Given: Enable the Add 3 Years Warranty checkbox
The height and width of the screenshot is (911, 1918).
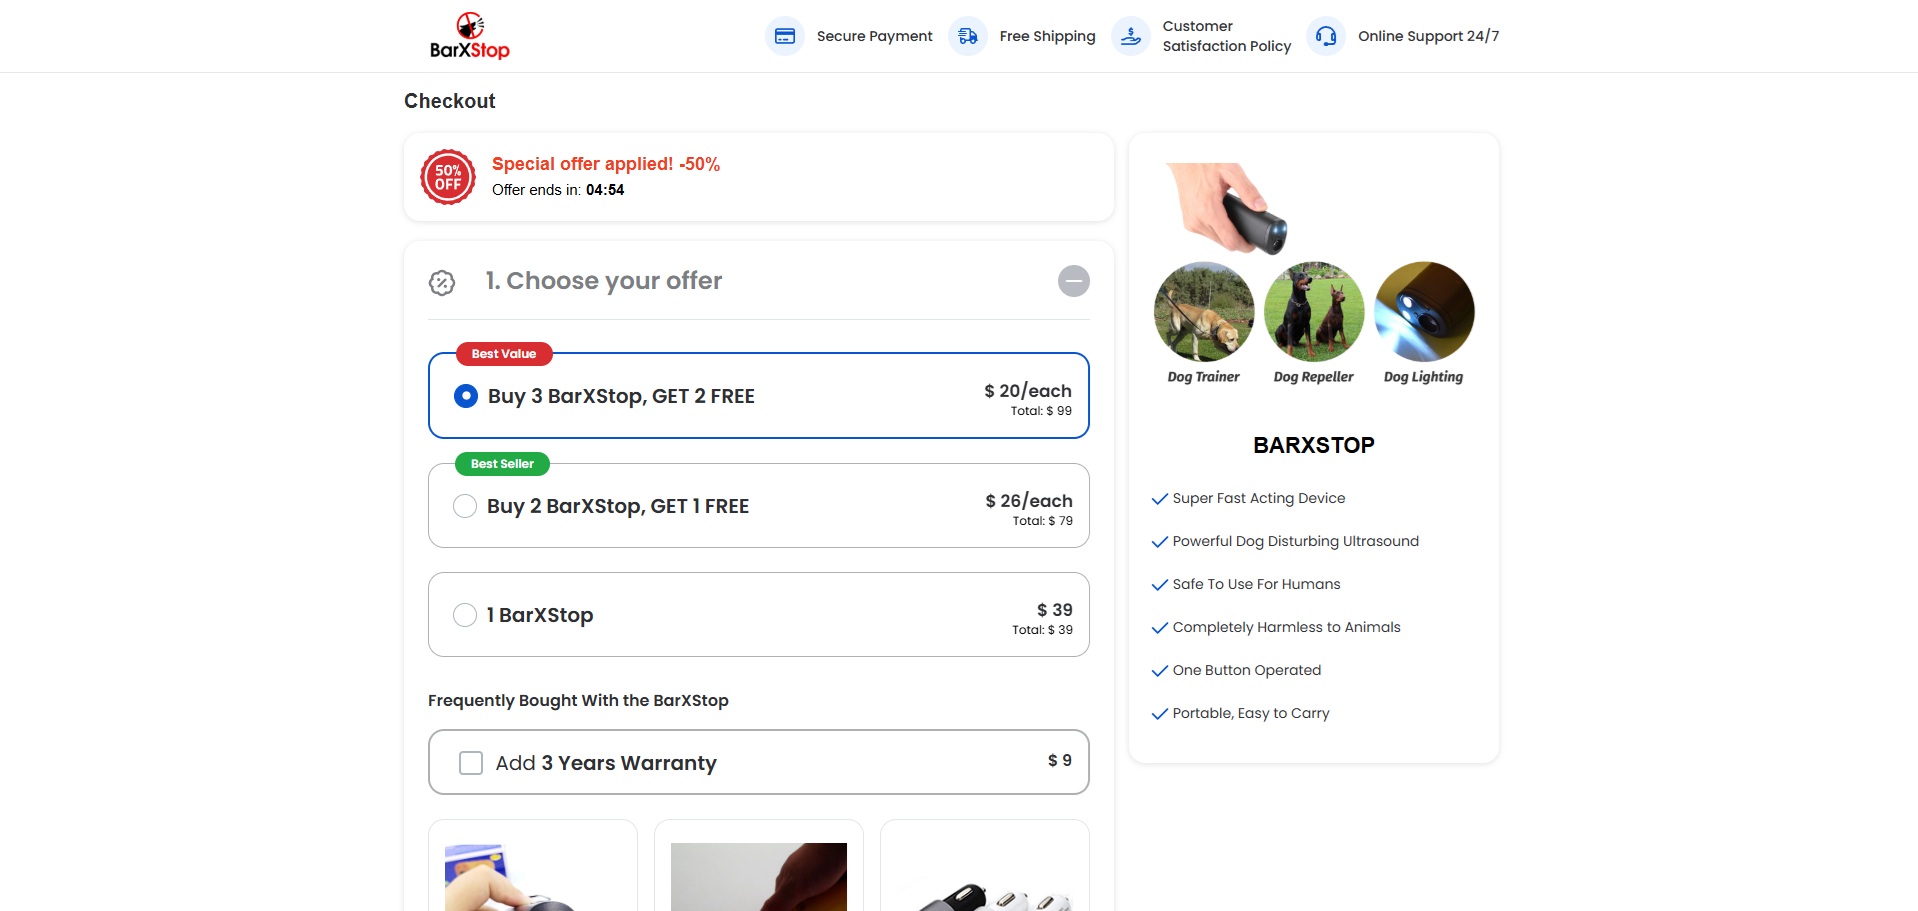Looking at the screenshot, I should pyautogui.click(x=471, y=763).
